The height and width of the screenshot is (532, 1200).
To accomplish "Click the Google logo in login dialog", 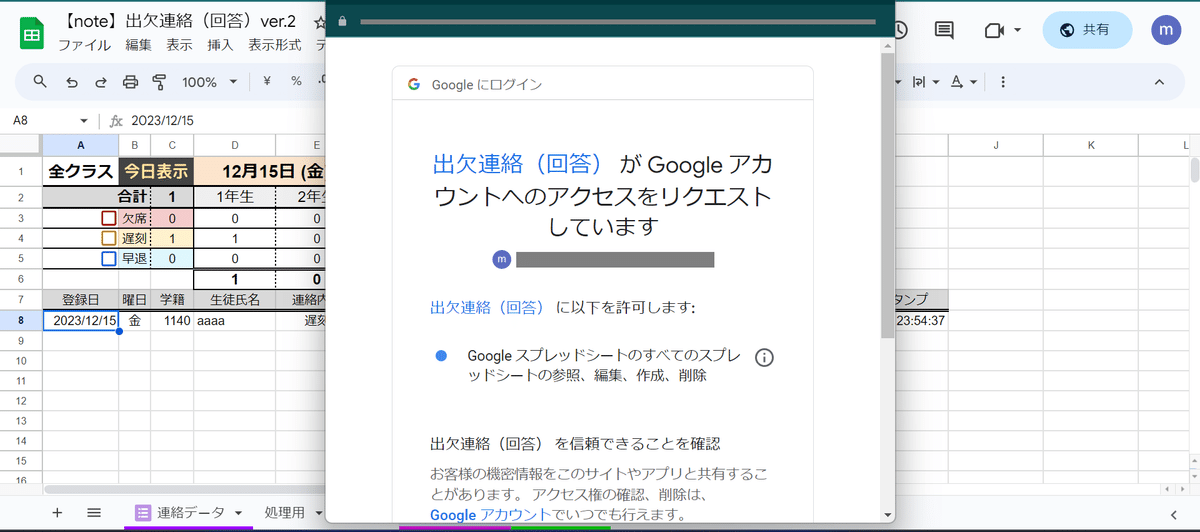I will tap(413, 84).
